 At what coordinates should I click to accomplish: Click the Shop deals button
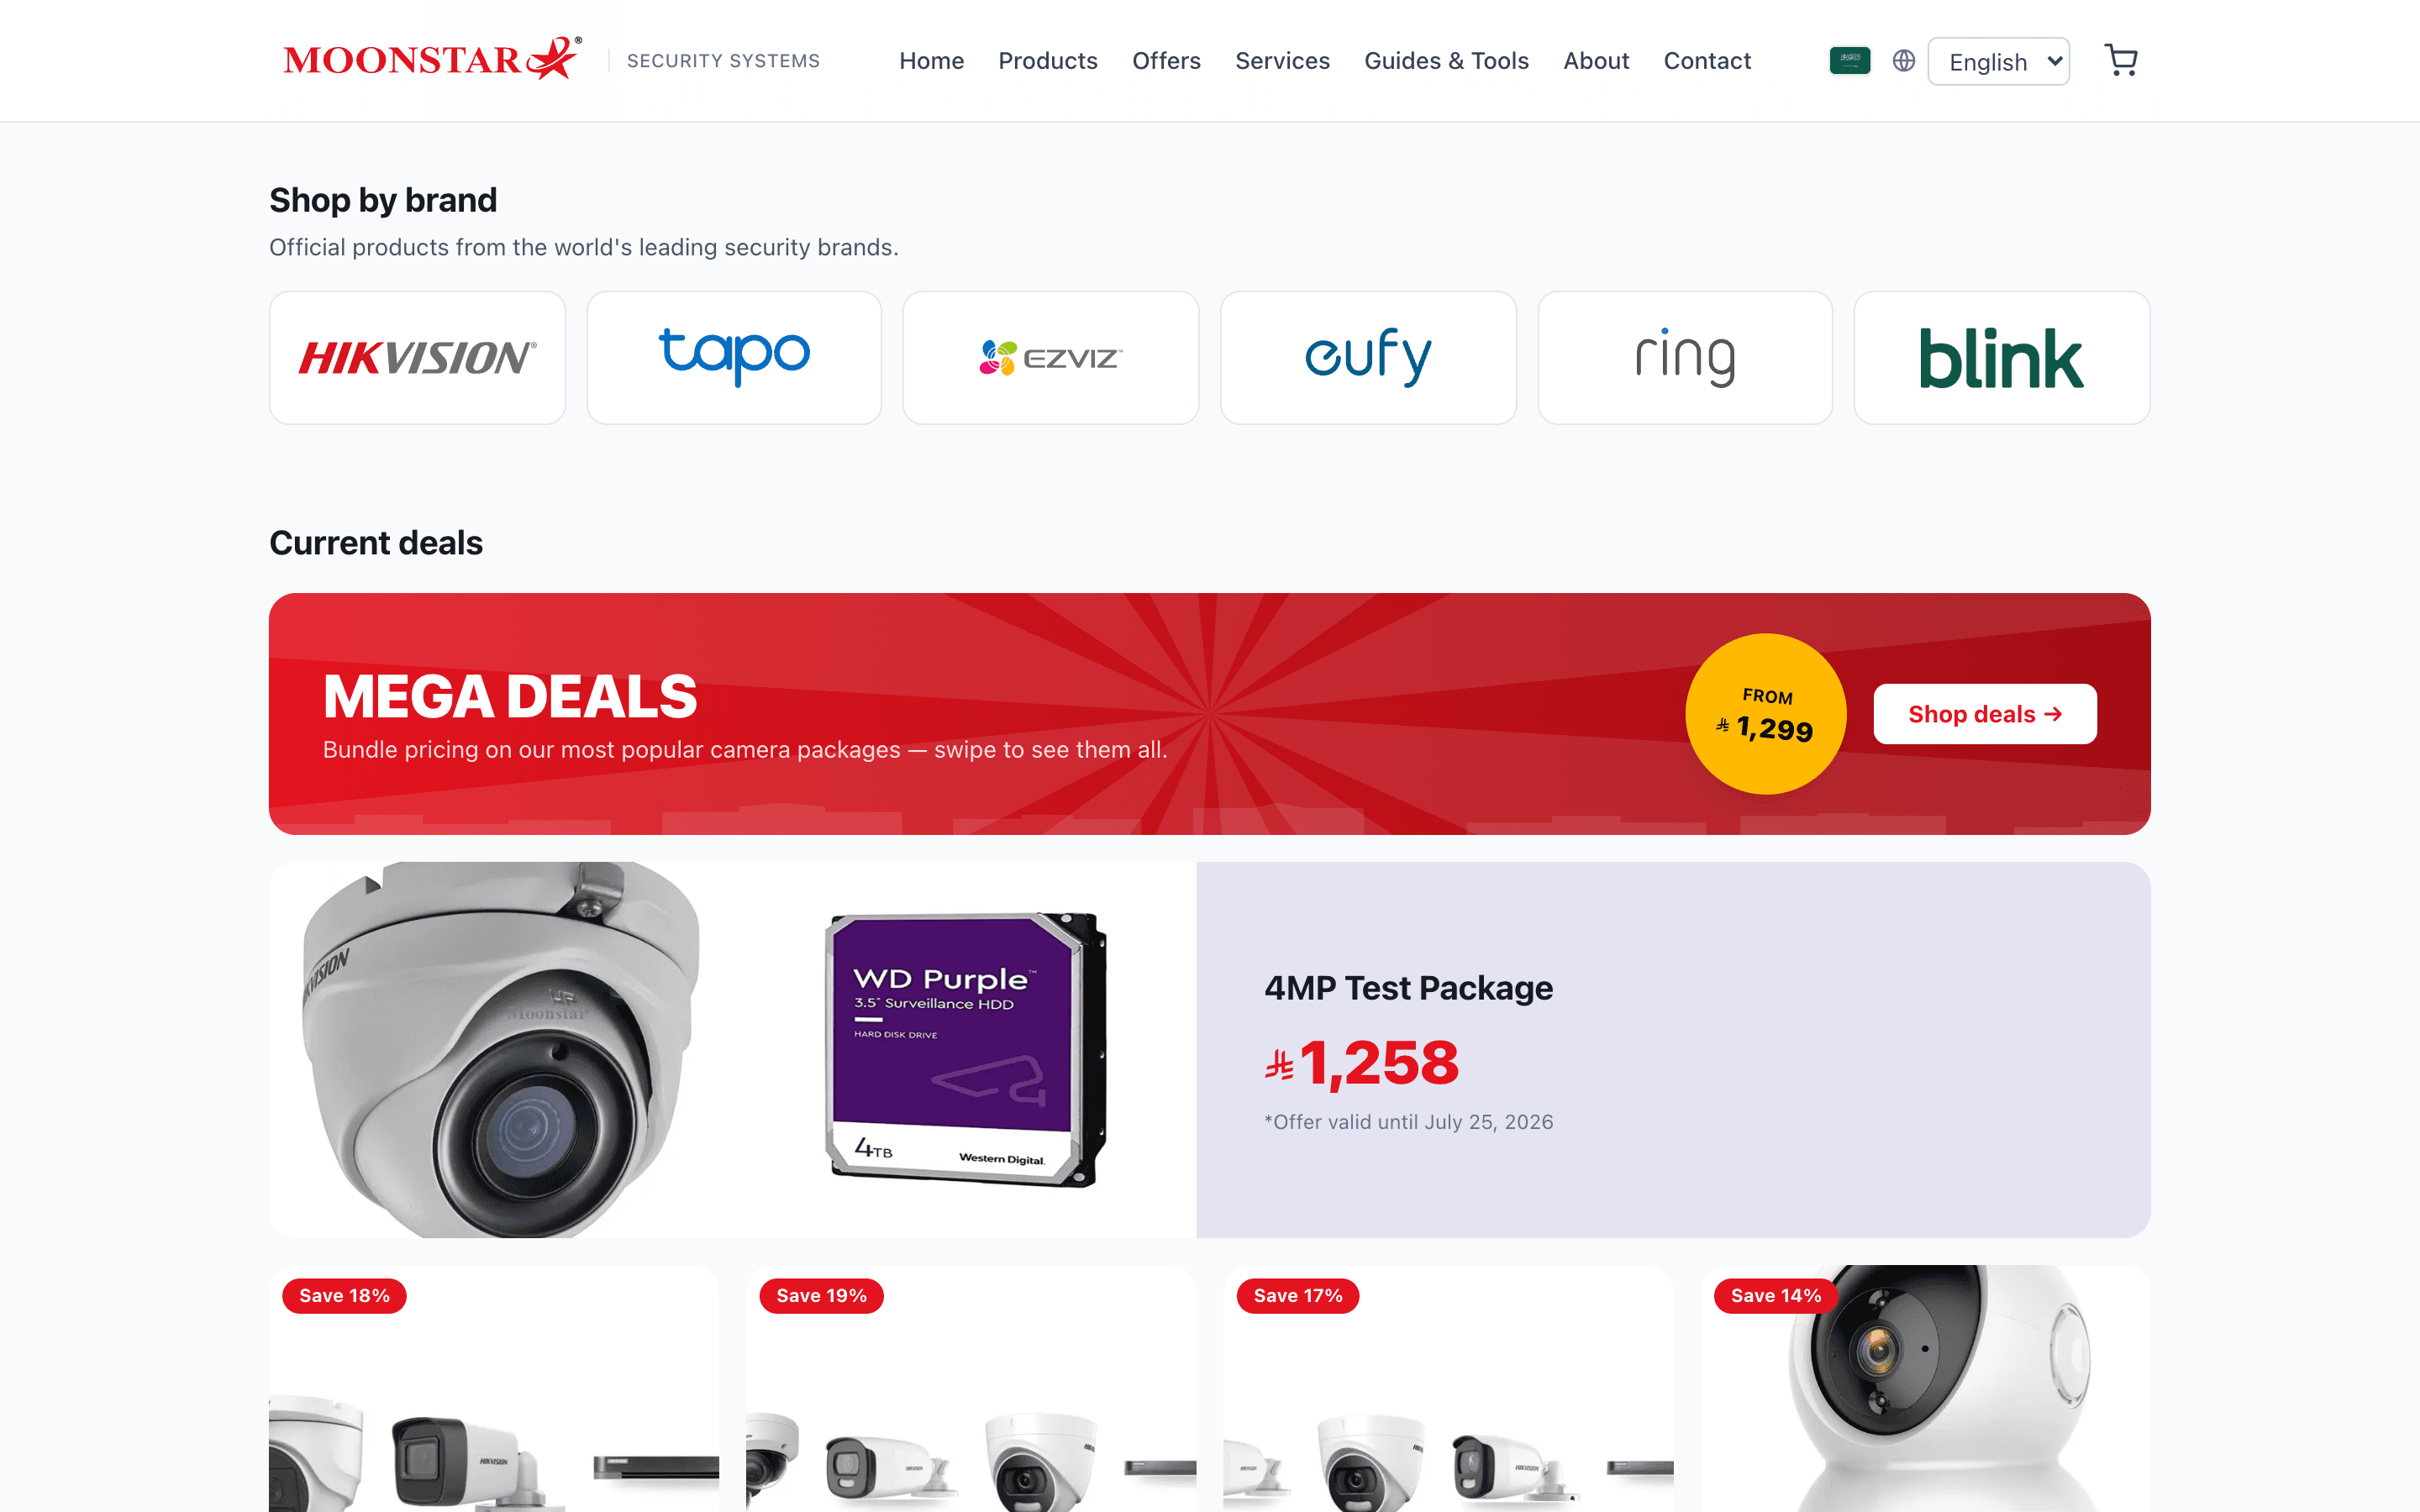1985,714
